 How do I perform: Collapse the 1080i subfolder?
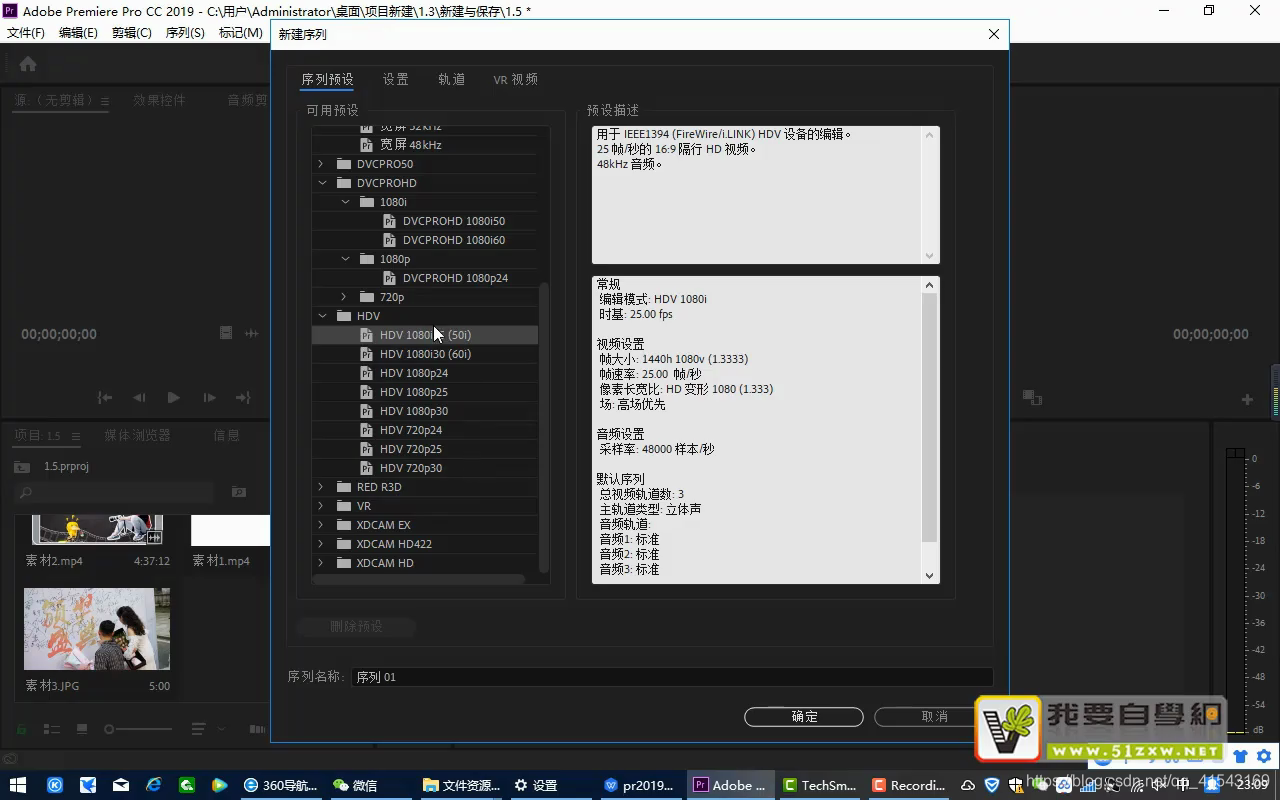coord(345,202)
